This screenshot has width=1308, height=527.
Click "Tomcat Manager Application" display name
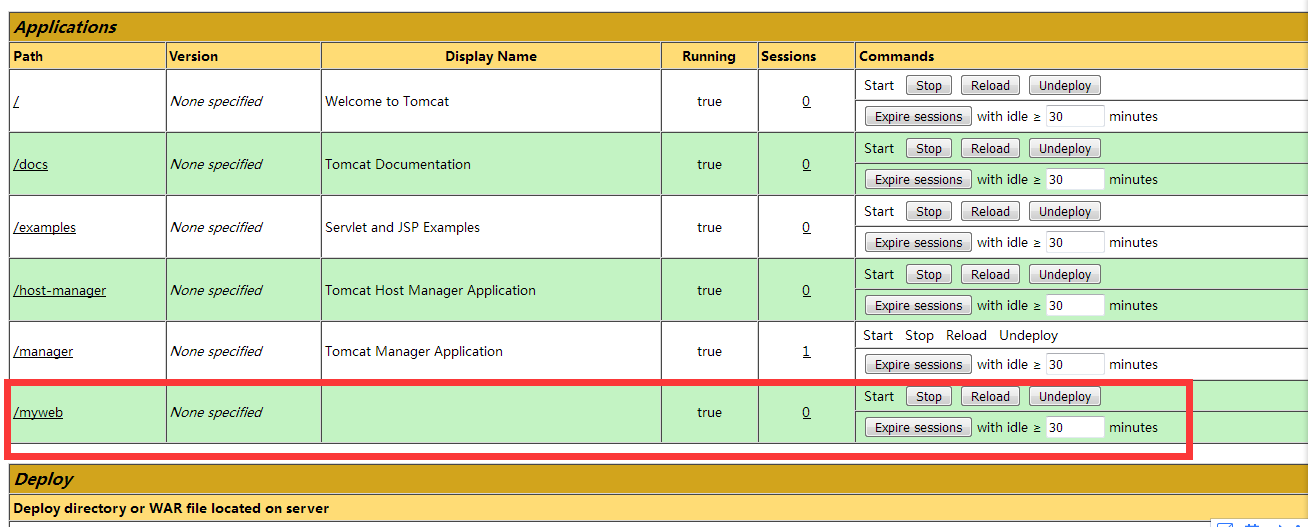click(414, 351)
